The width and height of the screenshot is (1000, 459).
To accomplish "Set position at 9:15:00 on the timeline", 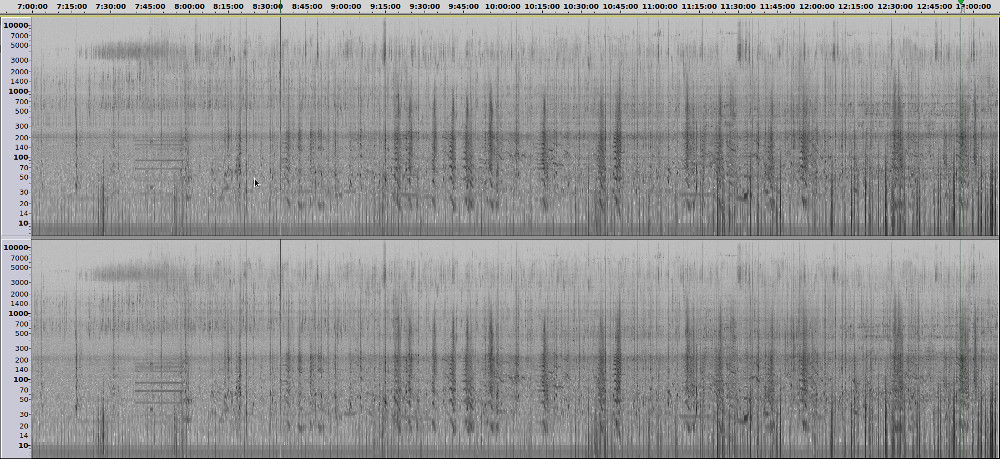I will [385, 7].
